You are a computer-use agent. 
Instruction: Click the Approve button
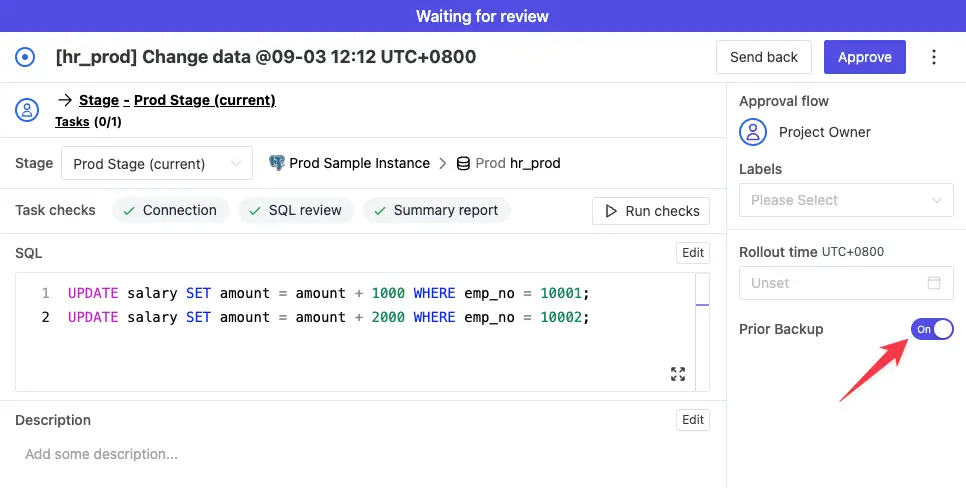click(865, 57)
